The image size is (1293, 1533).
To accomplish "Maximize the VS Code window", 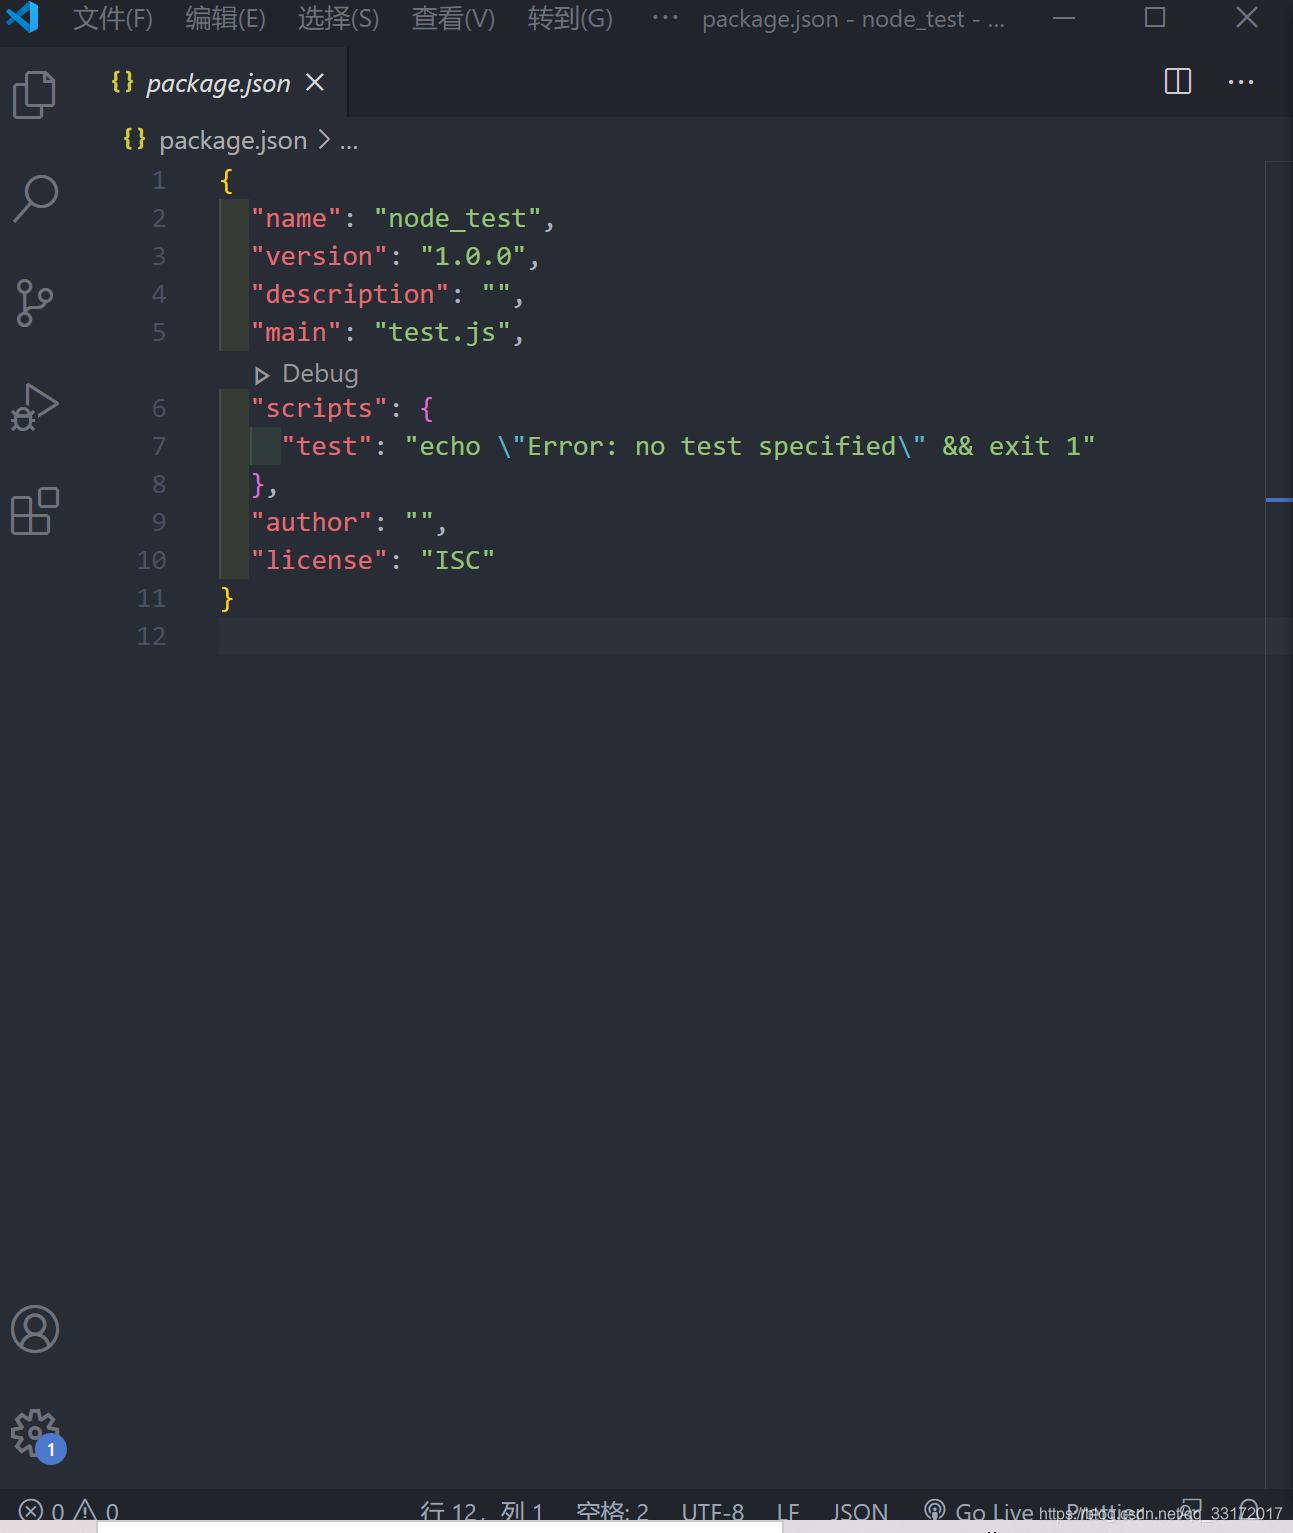I will pos(1155,18).
